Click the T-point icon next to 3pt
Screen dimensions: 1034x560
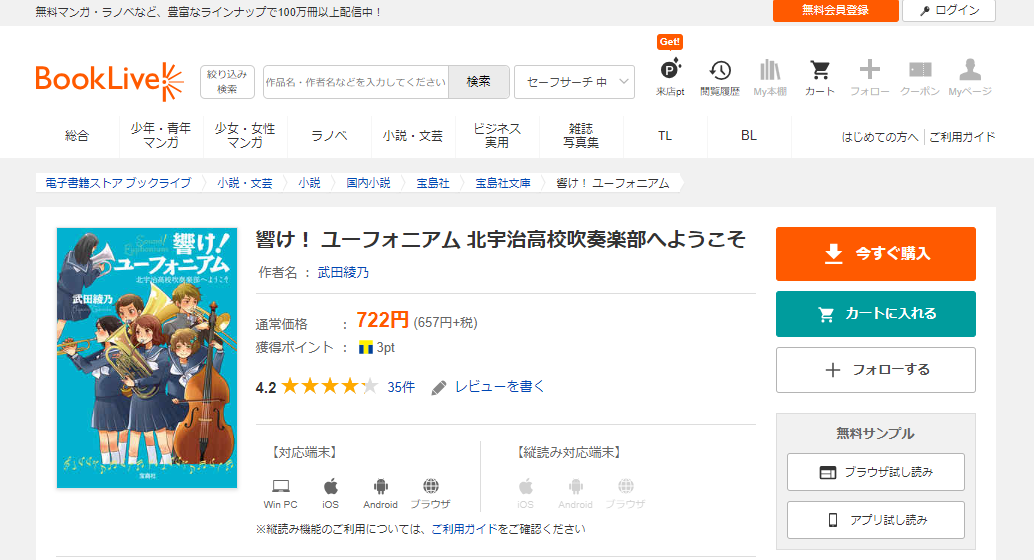[x=365, y=348]
